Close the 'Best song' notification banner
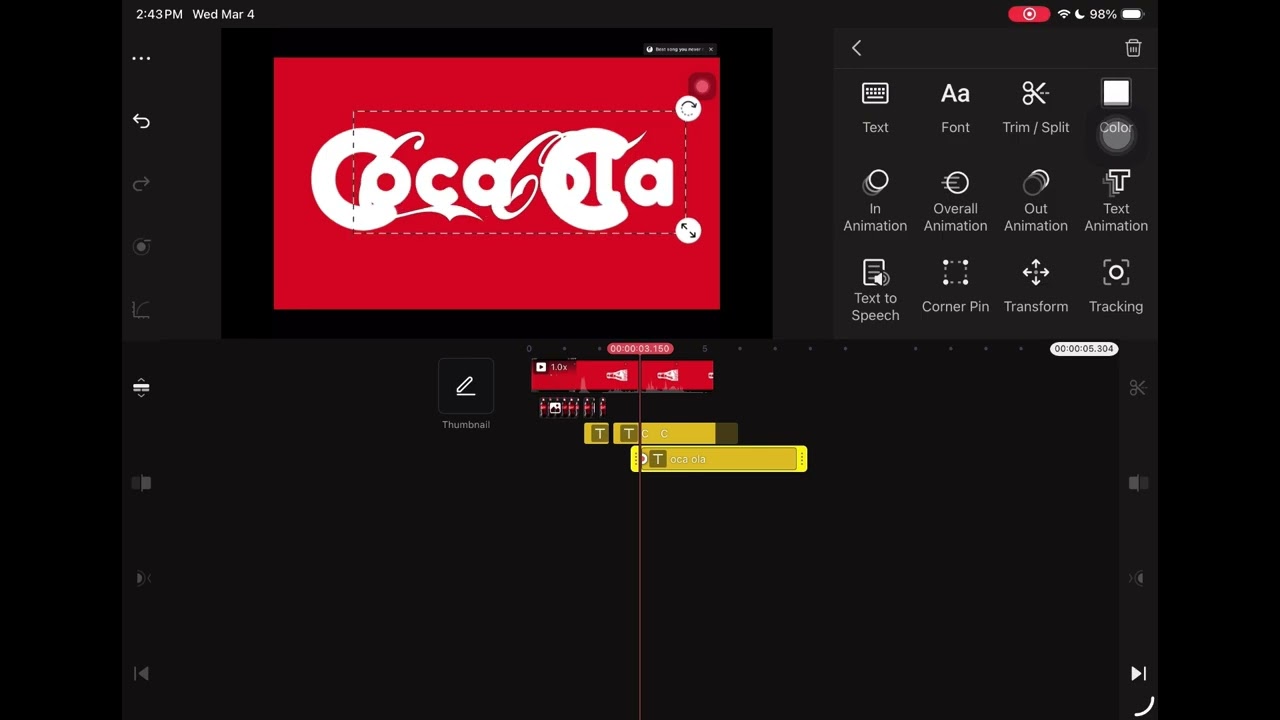Viewport: 1280px width, 720px height. pyautogui.click(x=711, y=49)
